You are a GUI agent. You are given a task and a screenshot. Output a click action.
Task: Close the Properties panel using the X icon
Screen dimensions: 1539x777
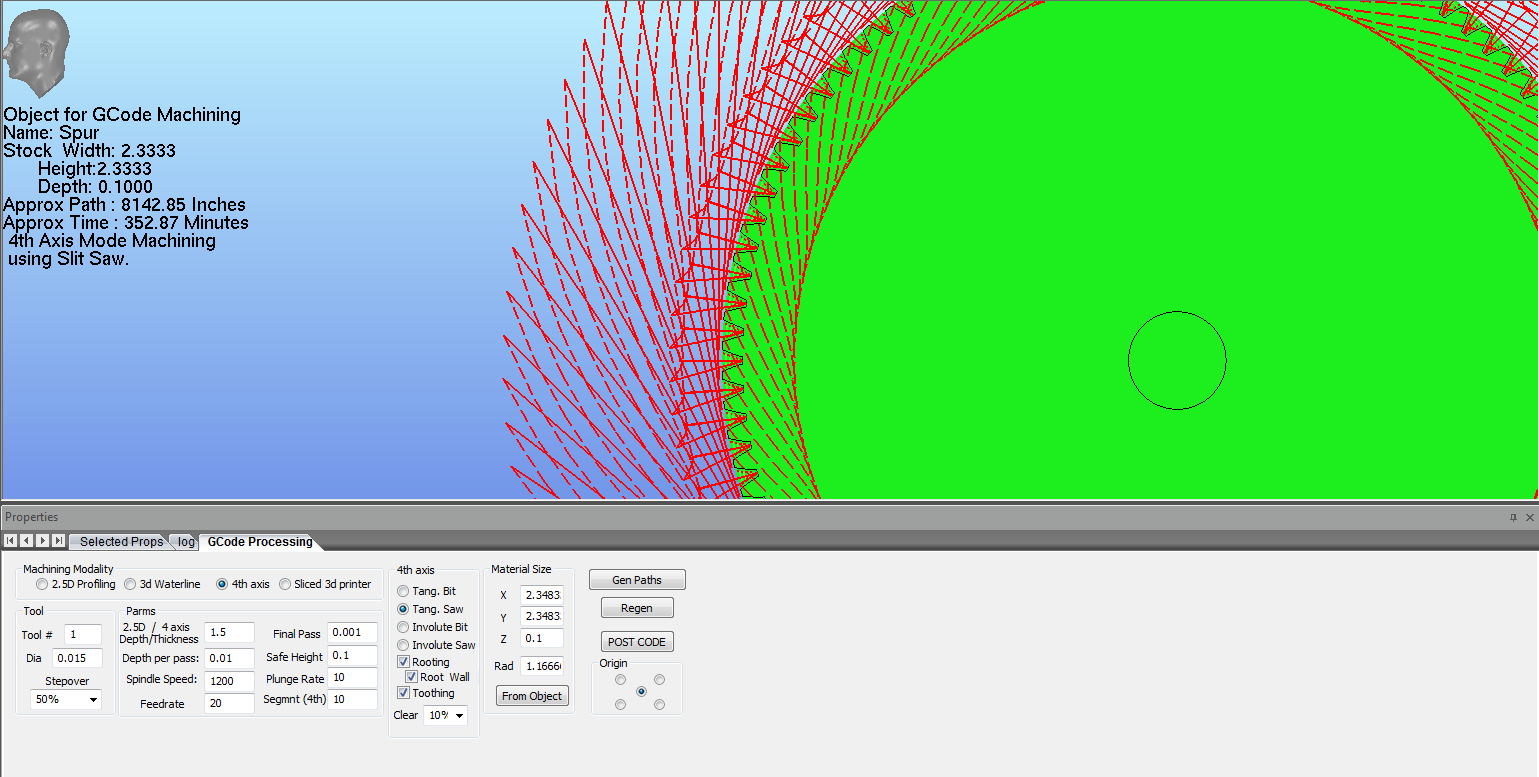(x=1529, y=517)
